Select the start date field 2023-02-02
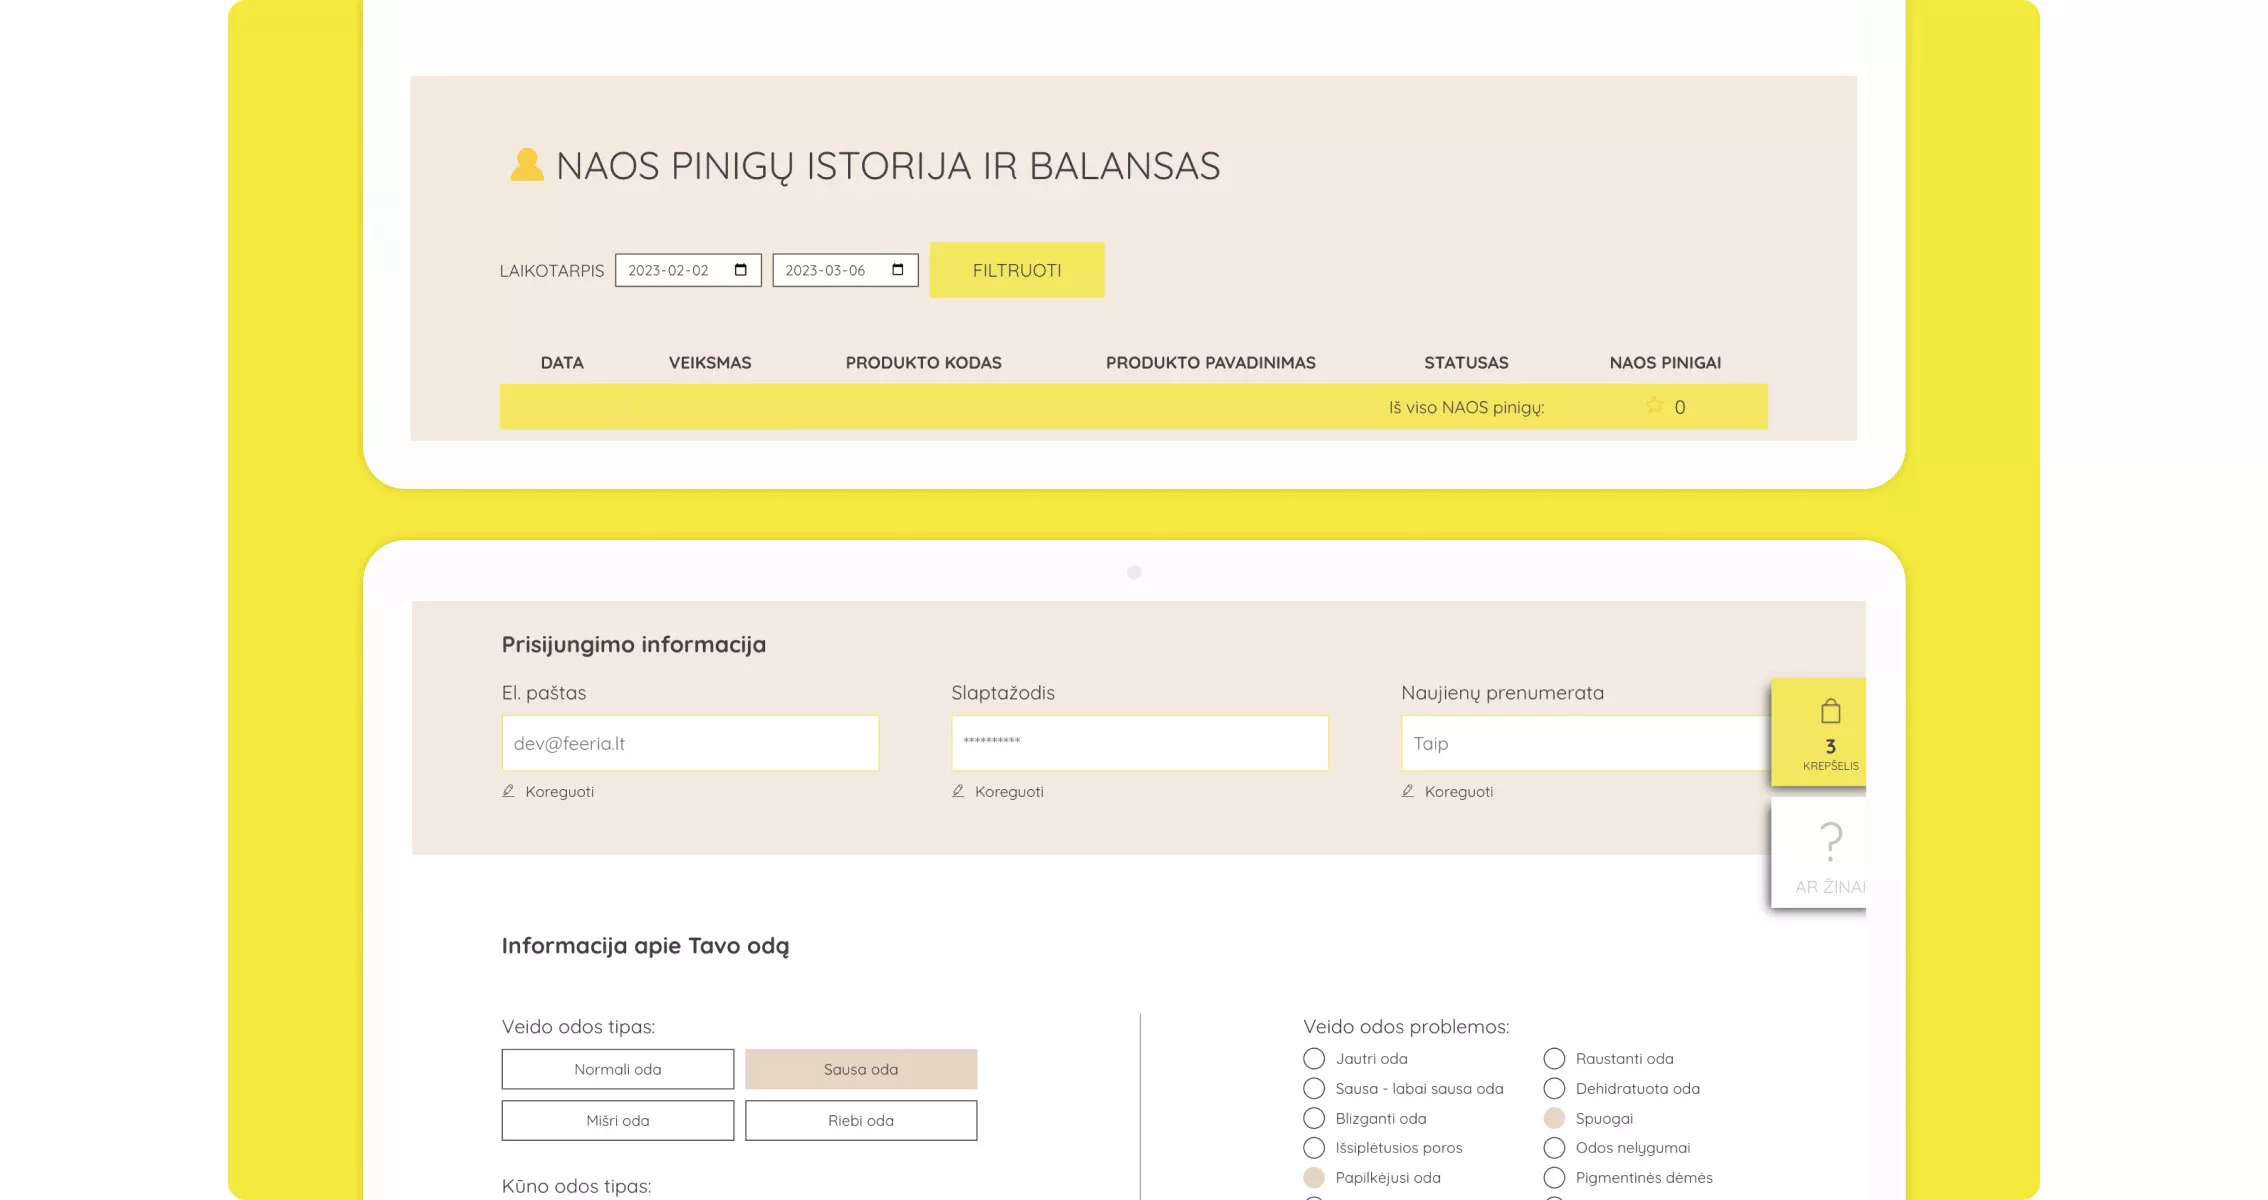Screen dimensions: 2268x1200 pos(688,270)
